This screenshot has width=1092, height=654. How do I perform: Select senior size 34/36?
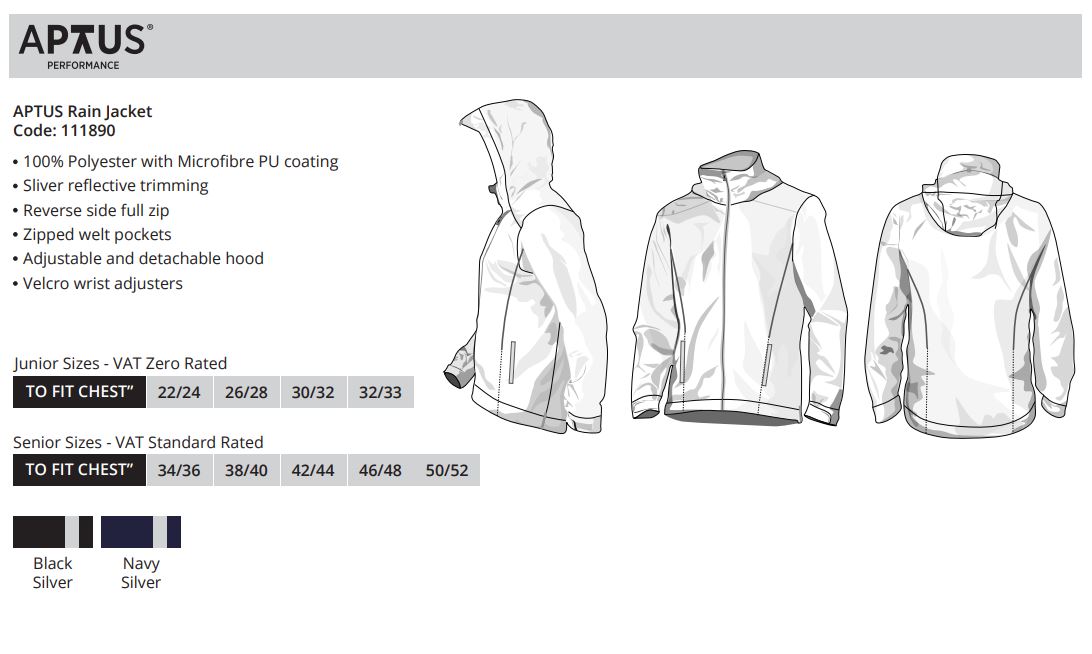(x=179, y=470)
